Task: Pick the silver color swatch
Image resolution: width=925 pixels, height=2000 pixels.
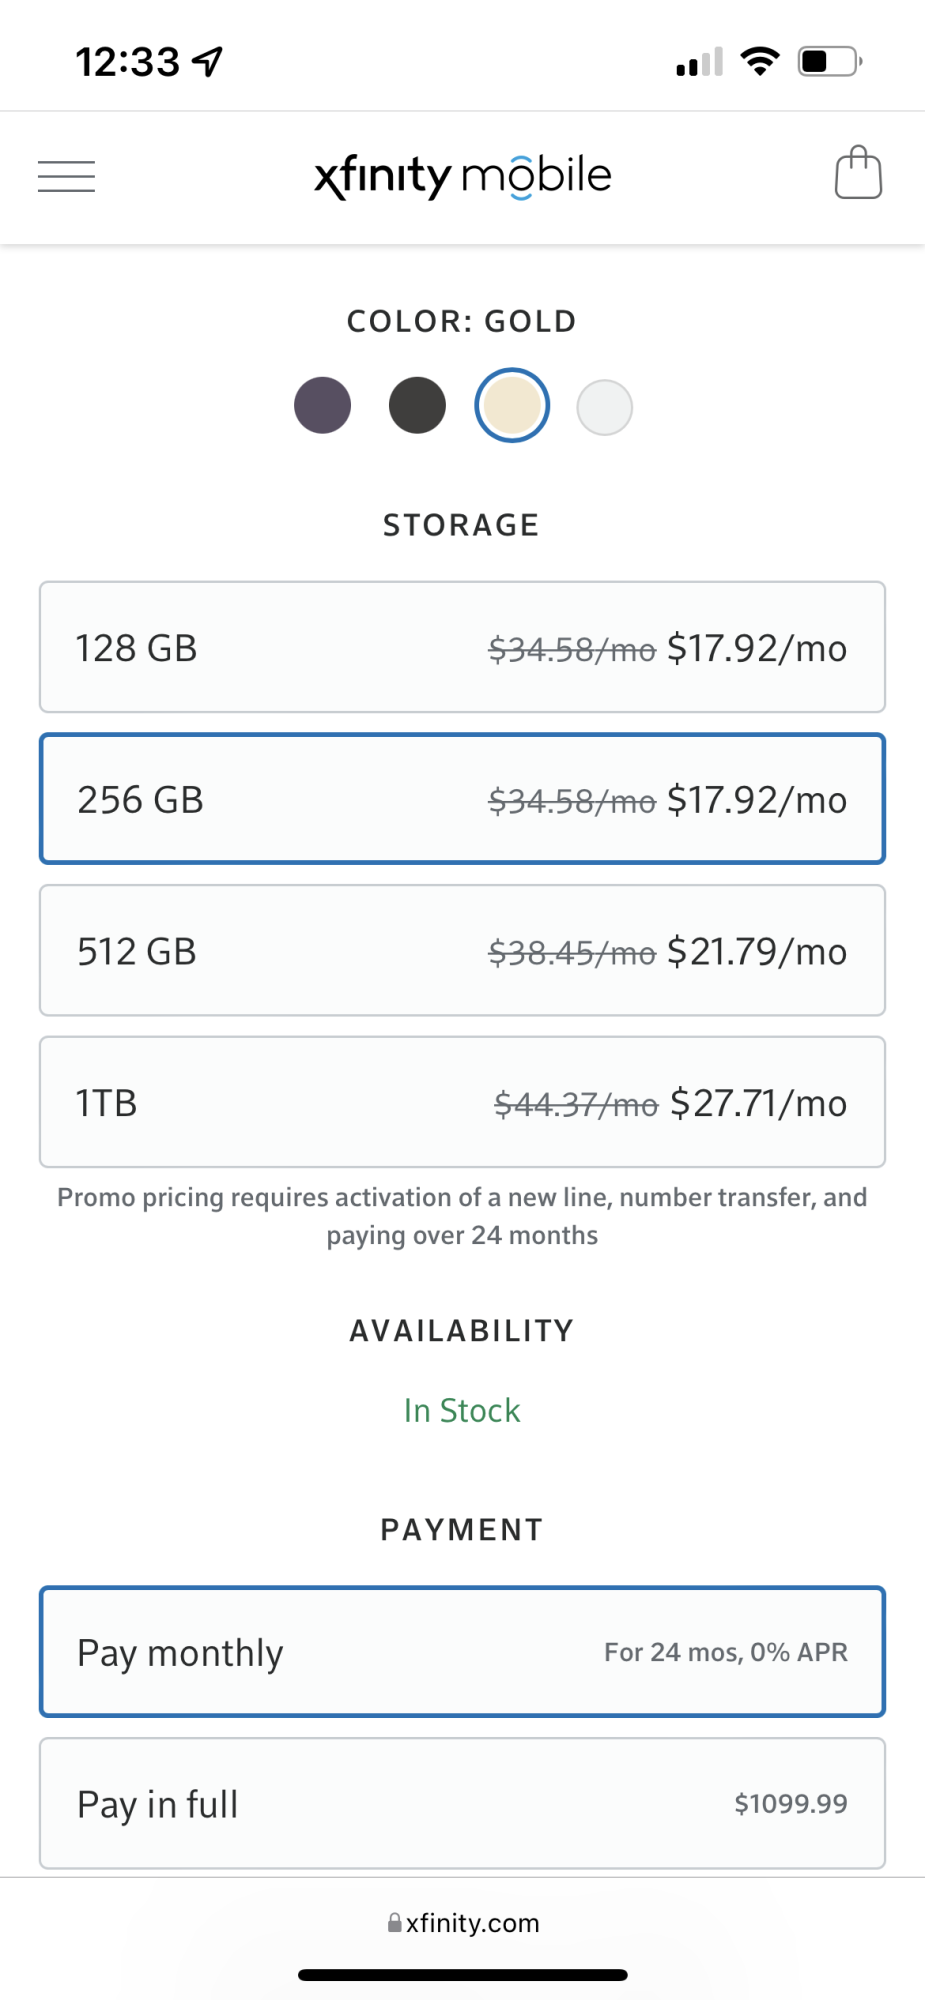Action: coord(605,407)
